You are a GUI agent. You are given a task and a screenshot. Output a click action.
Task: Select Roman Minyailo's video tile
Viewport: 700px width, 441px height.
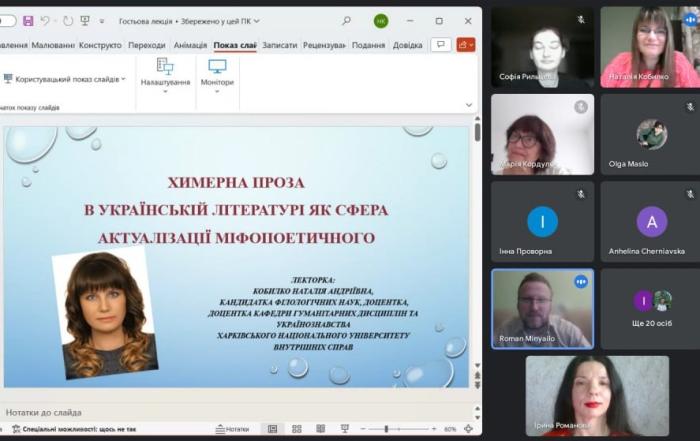pos(542,309)
